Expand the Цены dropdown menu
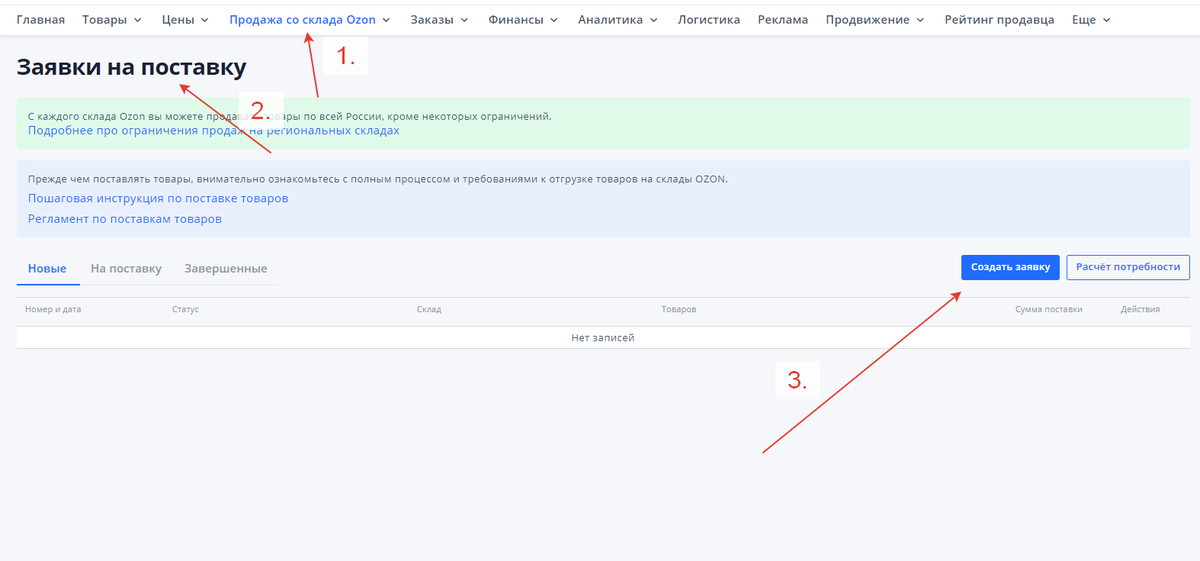The image size is (1200, 561). 185,20
